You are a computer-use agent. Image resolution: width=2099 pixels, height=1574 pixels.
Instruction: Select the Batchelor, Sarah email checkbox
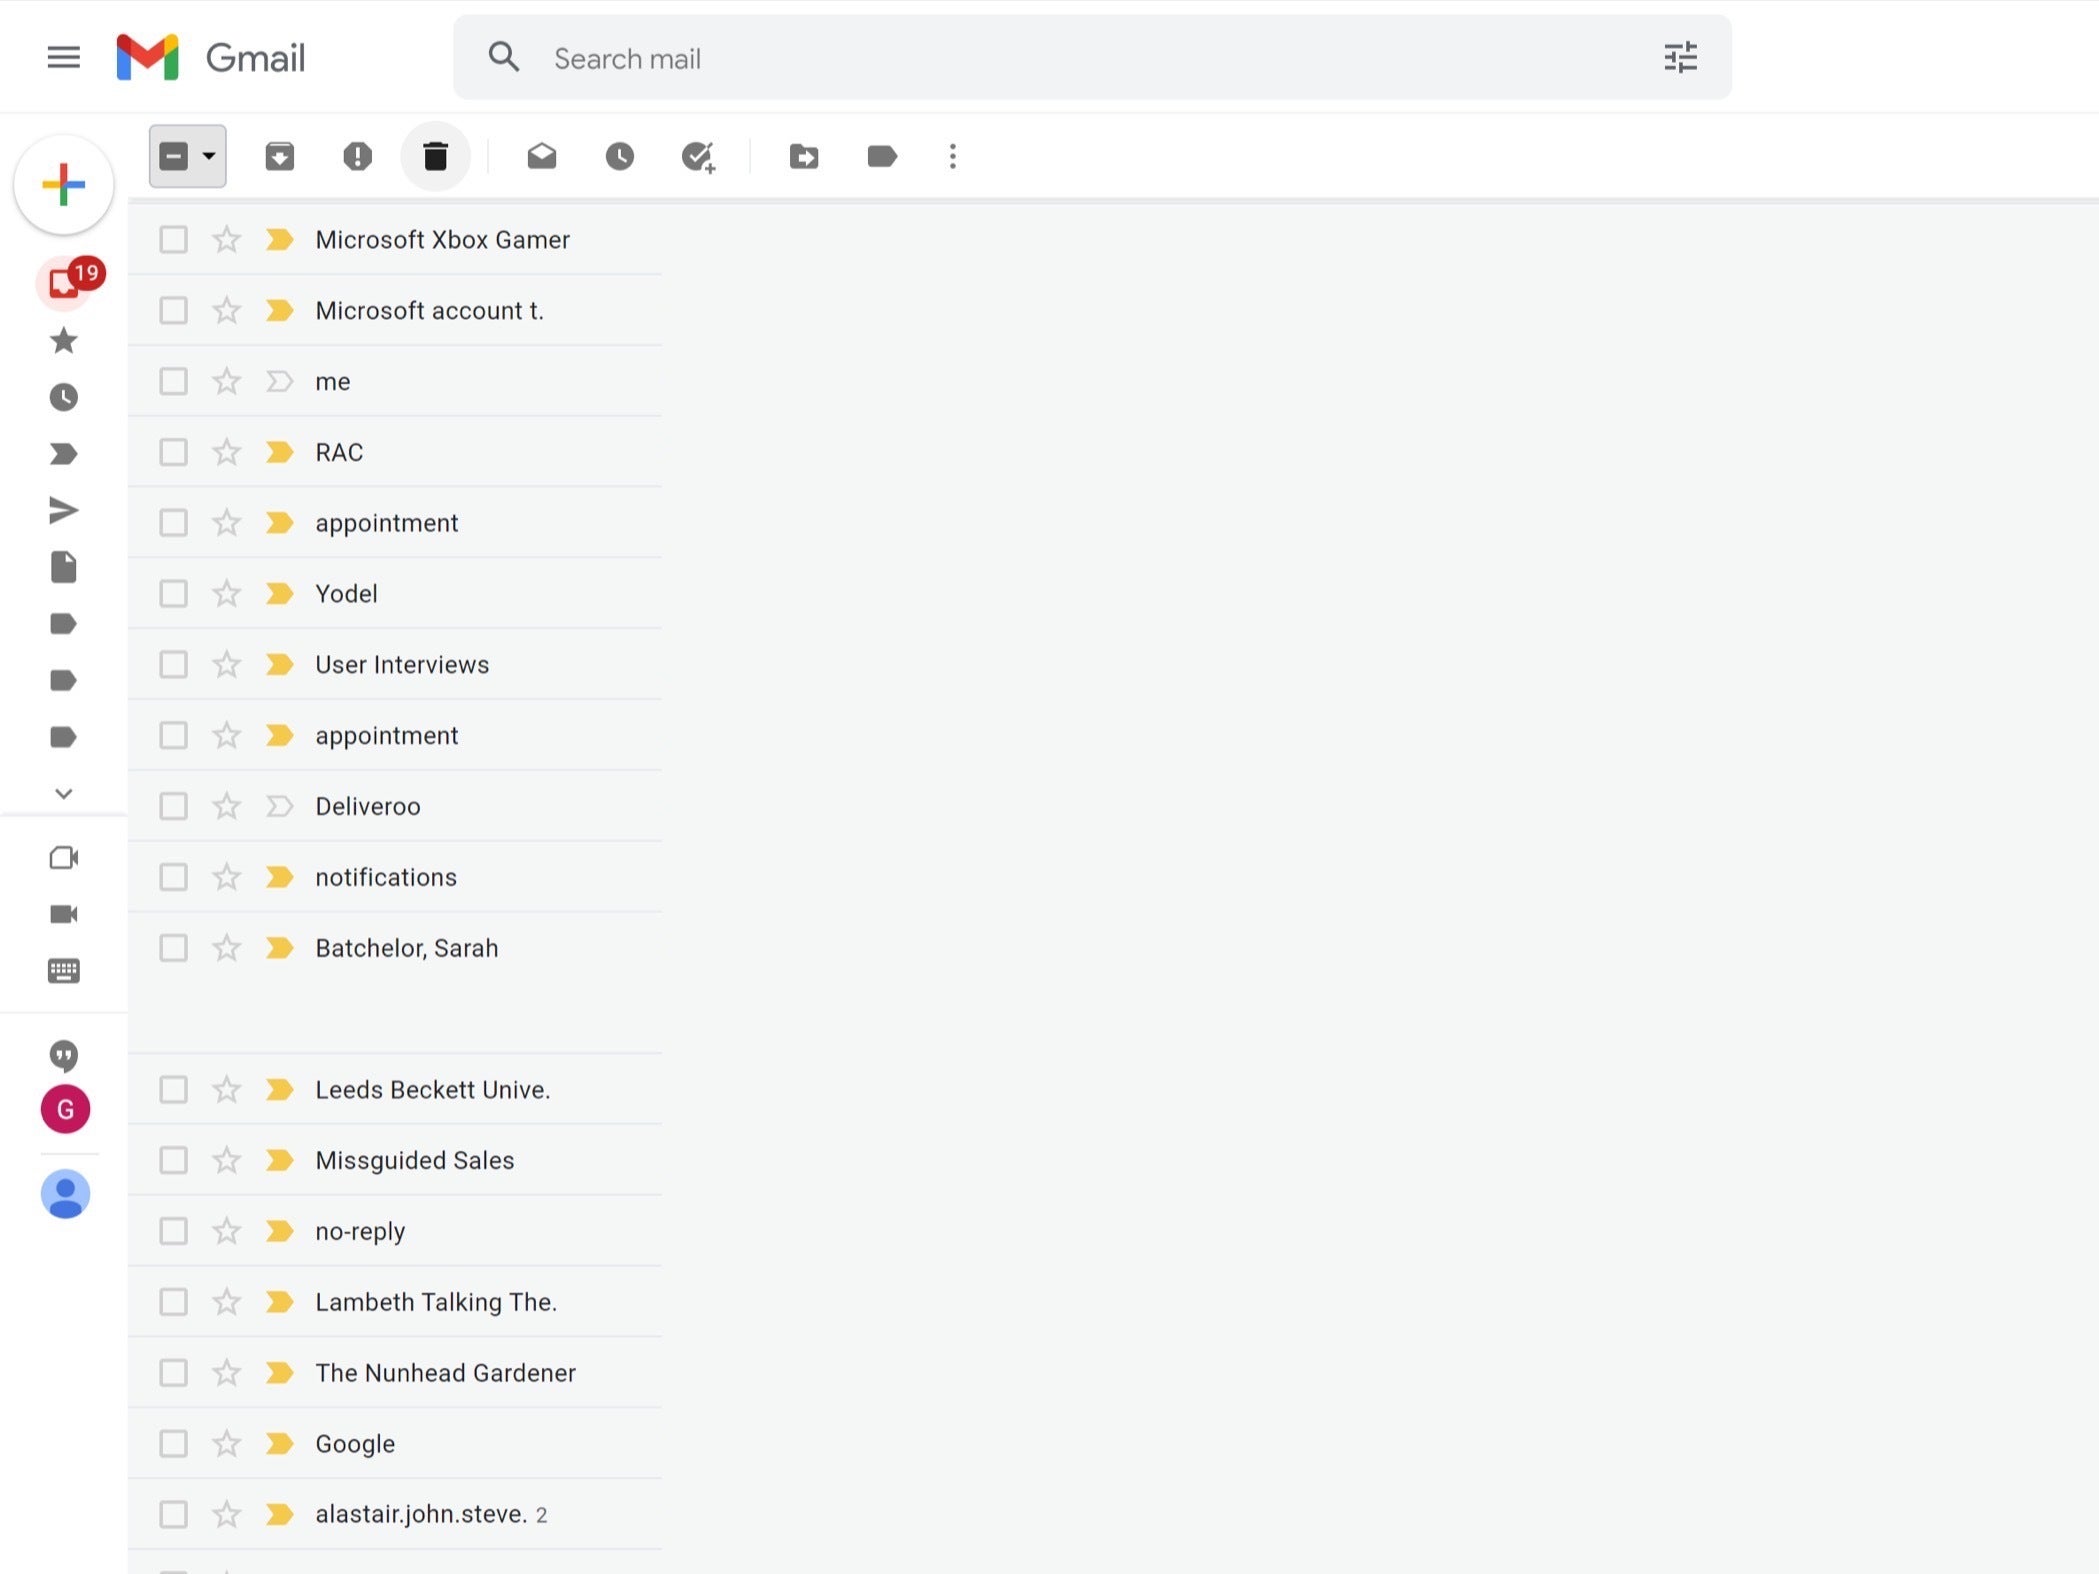point(173,948)
